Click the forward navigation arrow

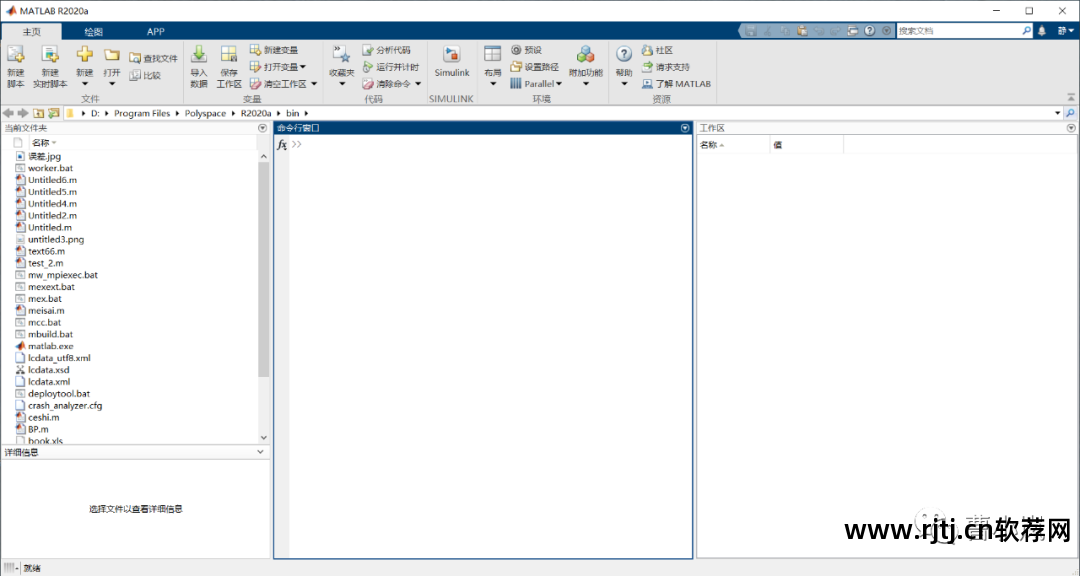[x=23, y=113]
